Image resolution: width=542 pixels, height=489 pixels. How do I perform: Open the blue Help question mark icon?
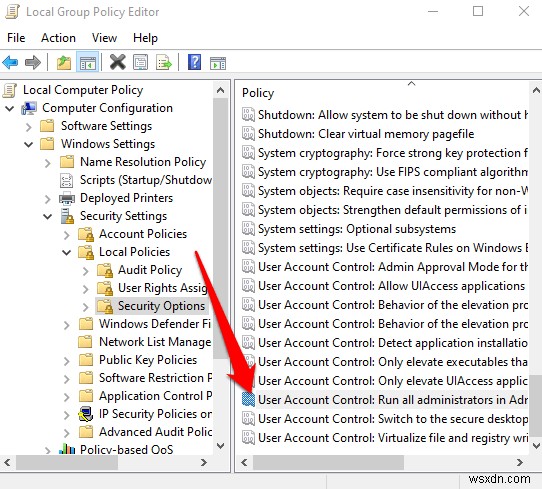coord(194,62)
